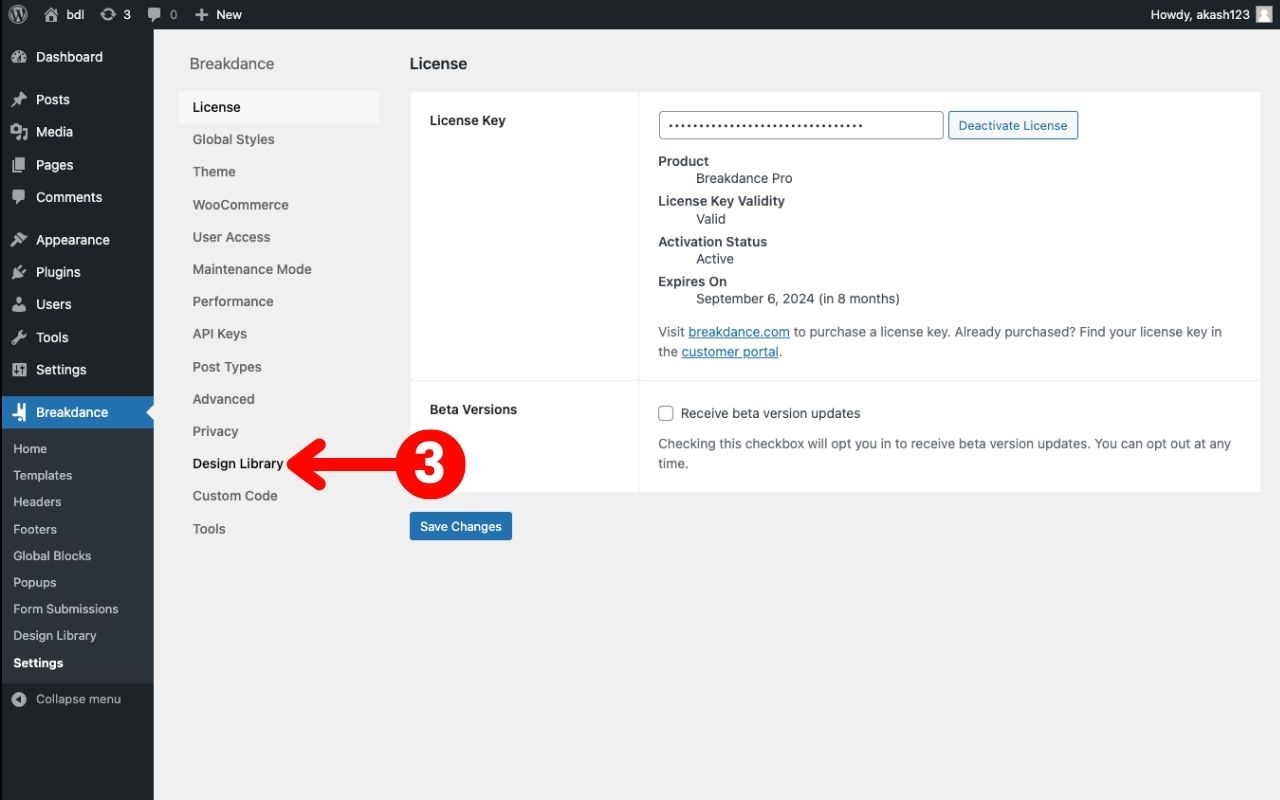Click inside the License Key input field
Viewport: 1280px width, 800px height.
tap(800, 125)
